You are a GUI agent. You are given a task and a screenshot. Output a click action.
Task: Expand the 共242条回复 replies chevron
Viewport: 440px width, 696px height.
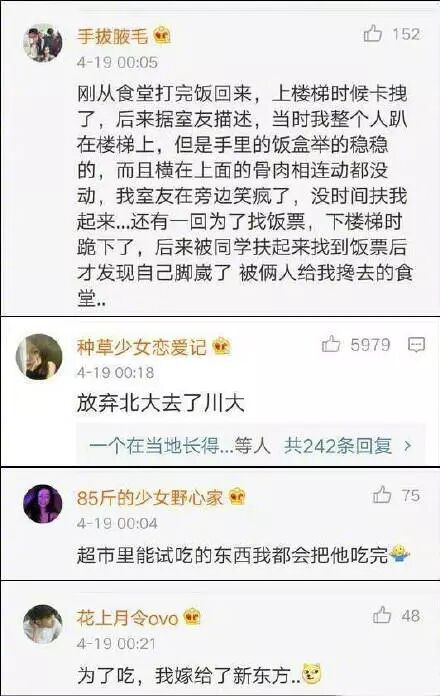point(408,445)
